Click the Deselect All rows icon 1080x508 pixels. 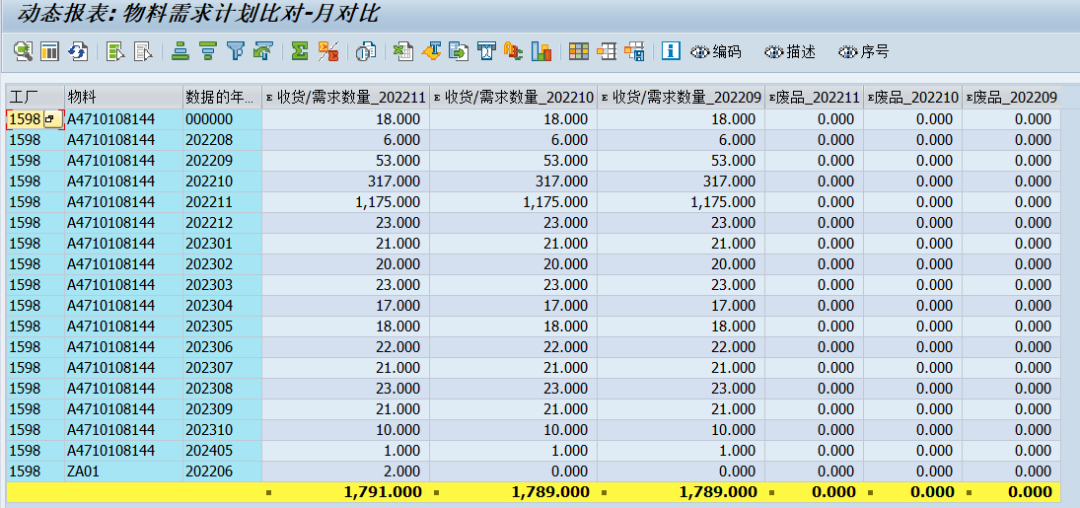[143, 51]
